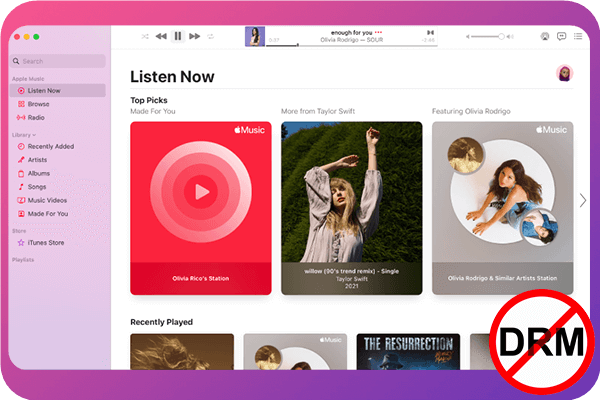Click the Albums icon in sidebar
600x400 pixels.
tap(21, 173)
